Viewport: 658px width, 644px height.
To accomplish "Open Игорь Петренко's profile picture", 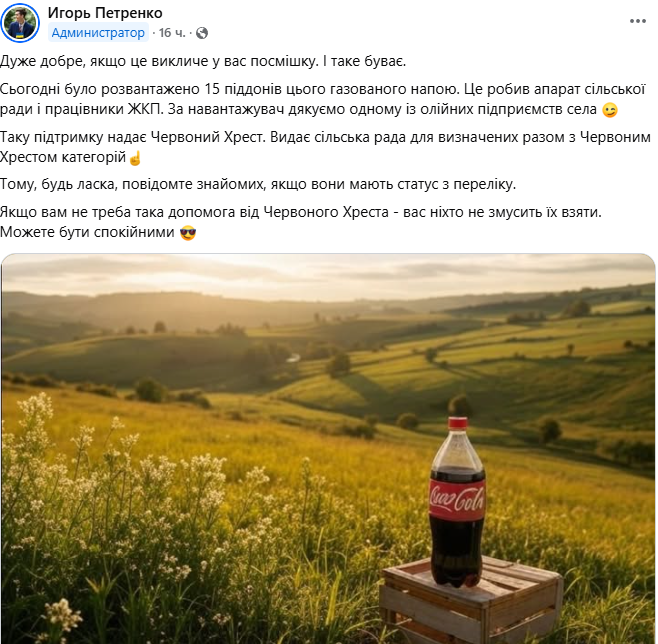I will [x=20, y=23].
